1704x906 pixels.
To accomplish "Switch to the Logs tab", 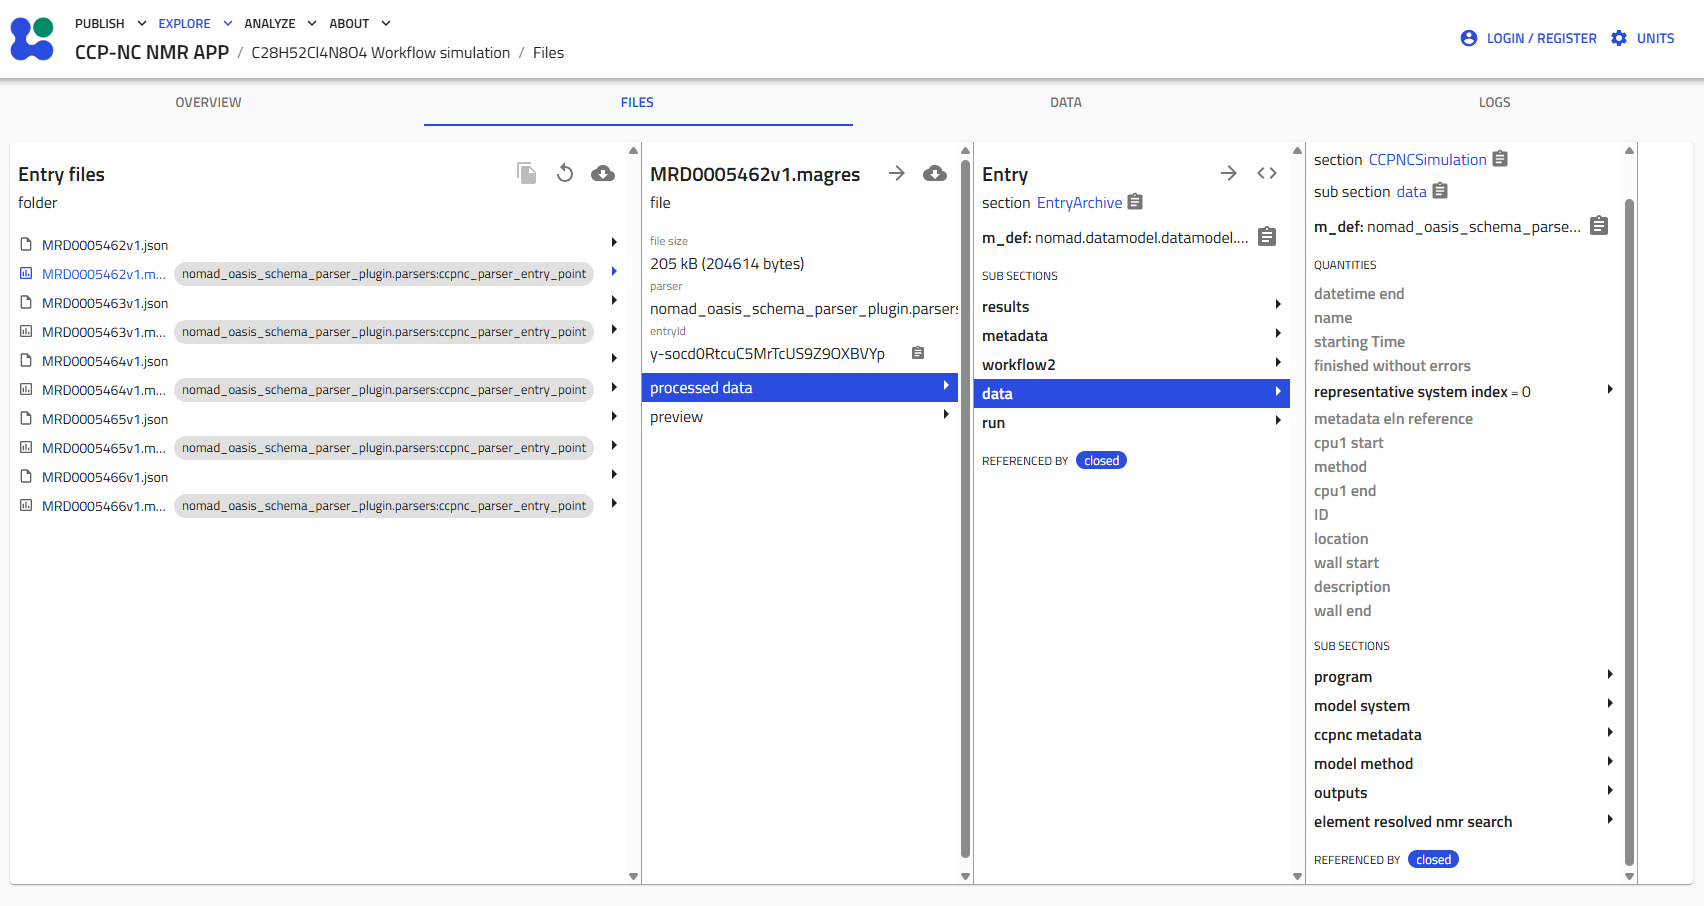I will [x=1494, y=102].
